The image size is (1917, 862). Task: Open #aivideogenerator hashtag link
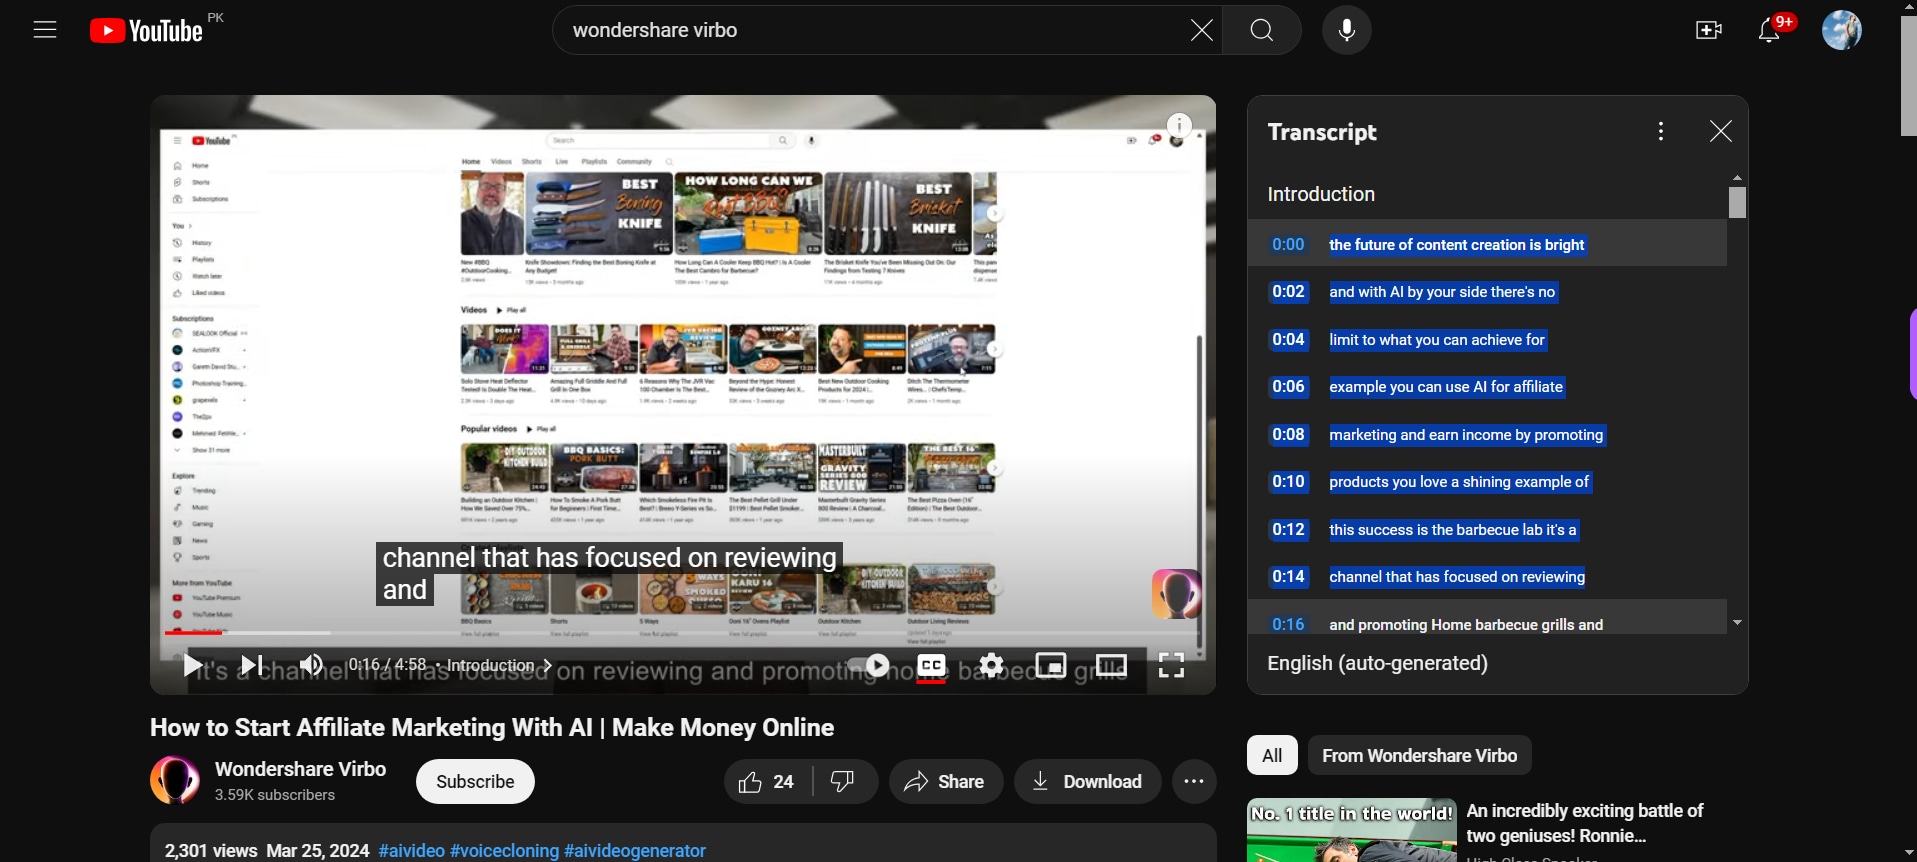[635, 851]
